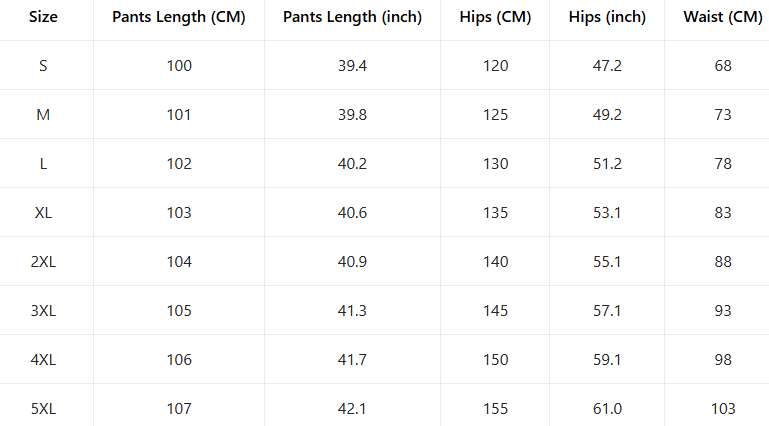Image resolution: width=769 pixels, height=426 pixels.
Task: Click the 5XL size row label
Action: (43, 409)
